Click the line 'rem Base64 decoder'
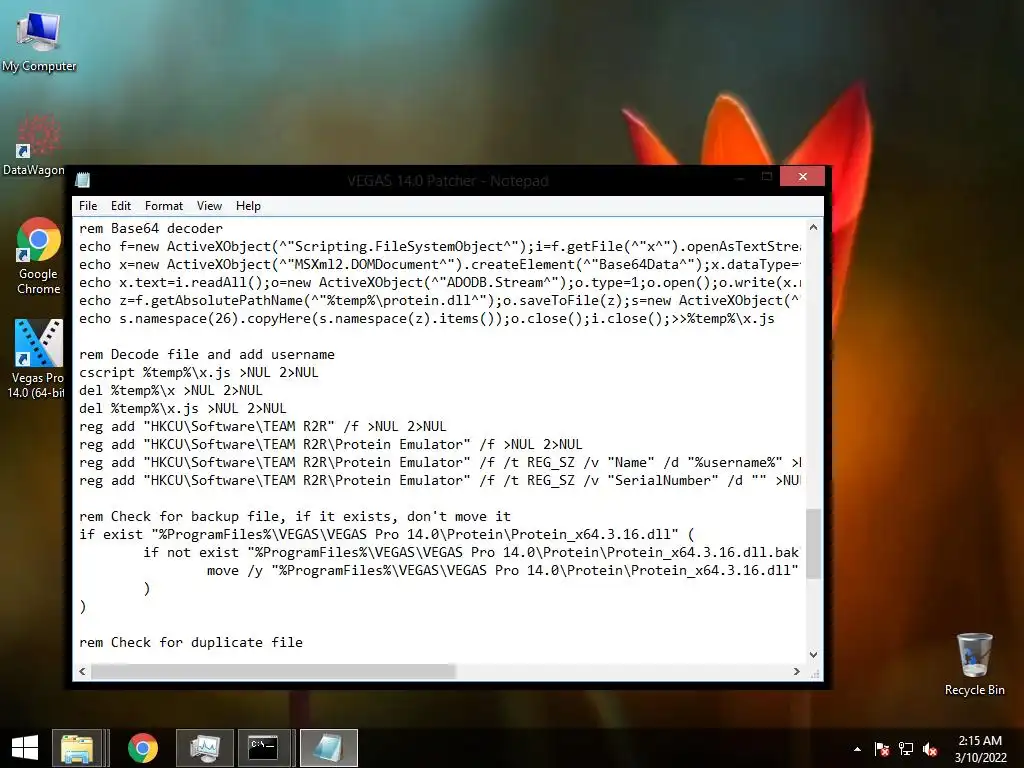The width and height of the screenshot is (1024, 768). coord(151,228)
